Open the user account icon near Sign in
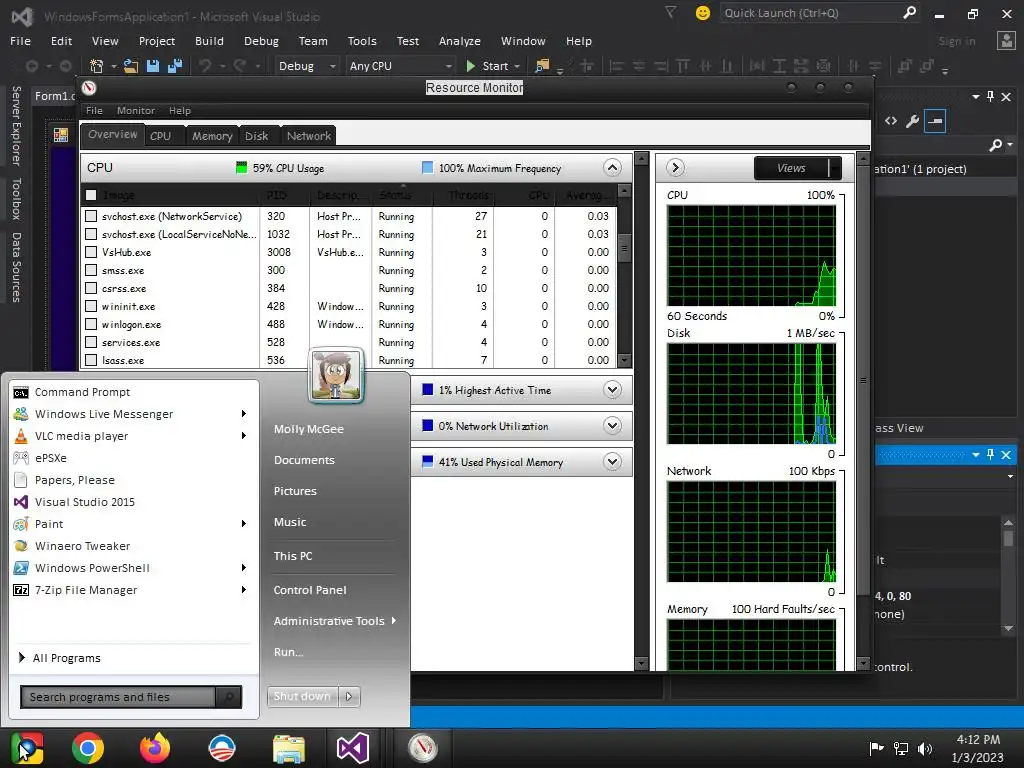Viewport: 1024px width, 768px height. point(1006,40)
